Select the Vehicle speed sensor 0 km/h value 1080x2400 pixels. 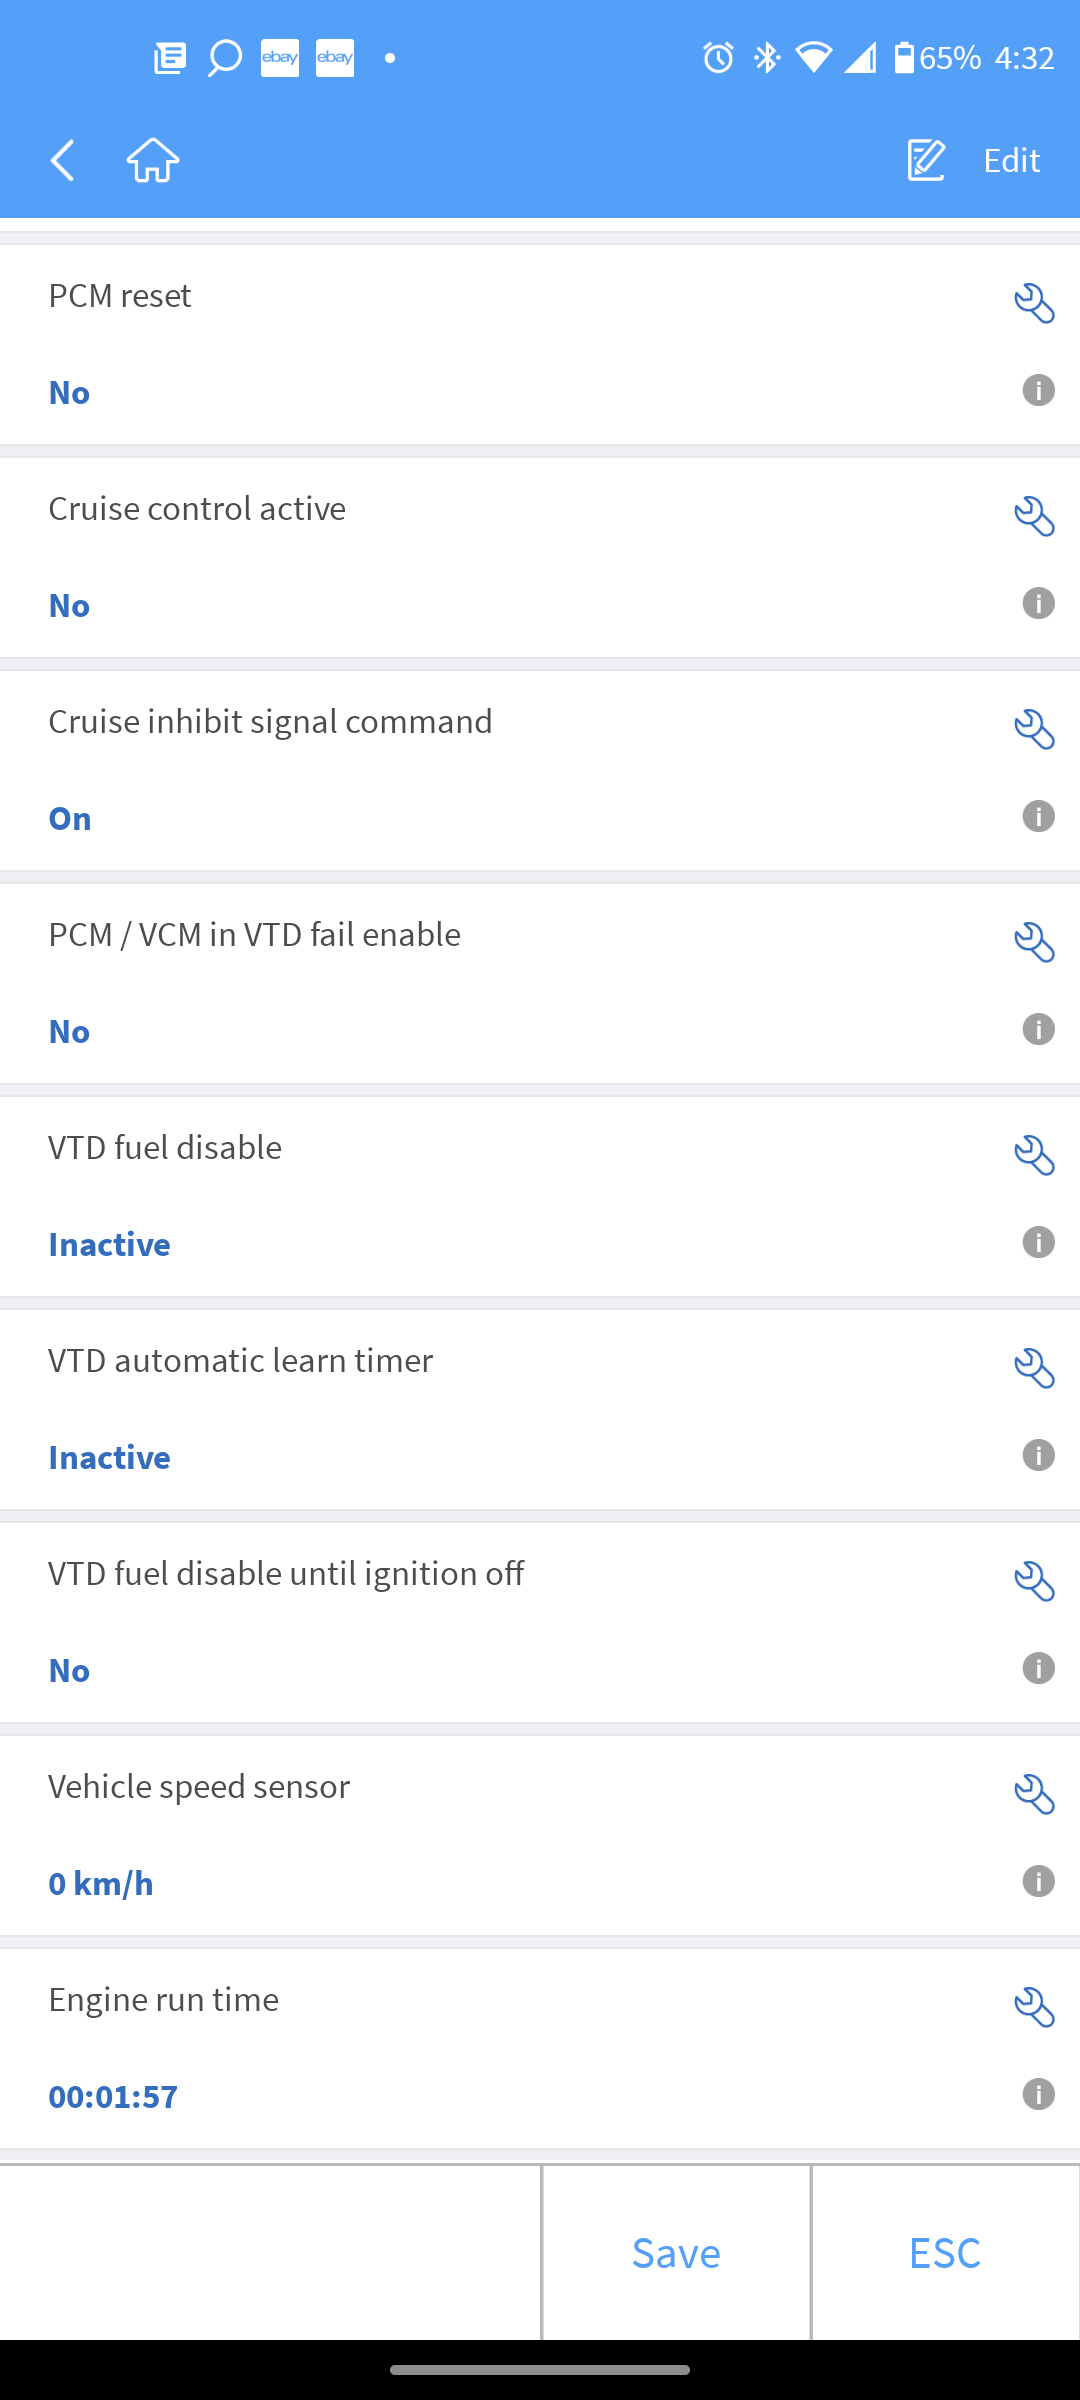tap(101, 1884)
